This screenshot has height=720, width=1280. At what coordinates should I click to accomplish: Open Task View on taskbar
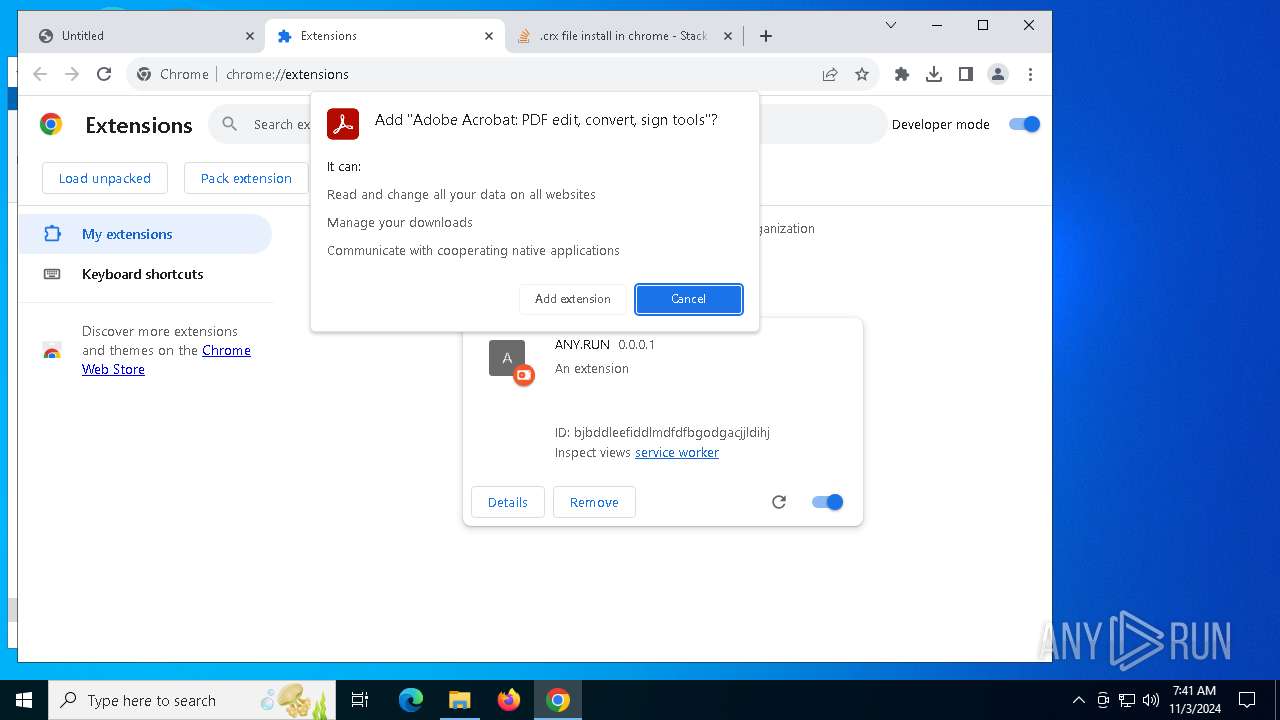tap(360, 700)
